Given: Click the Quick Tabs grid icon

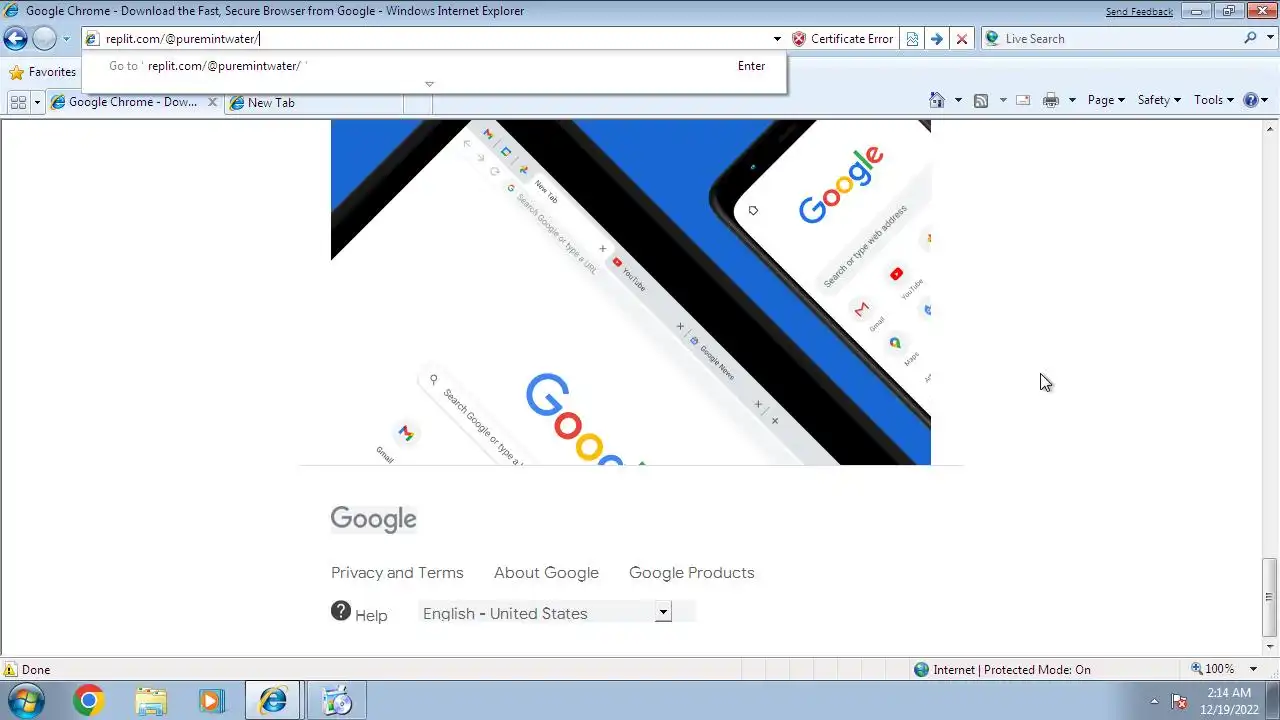Looking at the screenshot, I should (x=18, y=102).
